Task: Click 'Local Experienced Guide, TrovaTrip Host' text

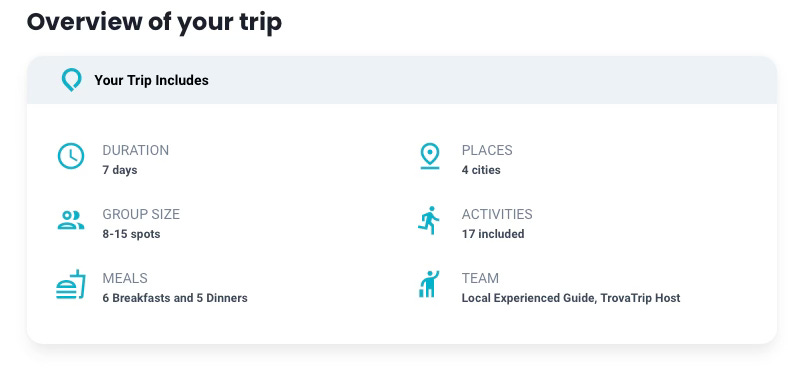Action: [571, 298]
